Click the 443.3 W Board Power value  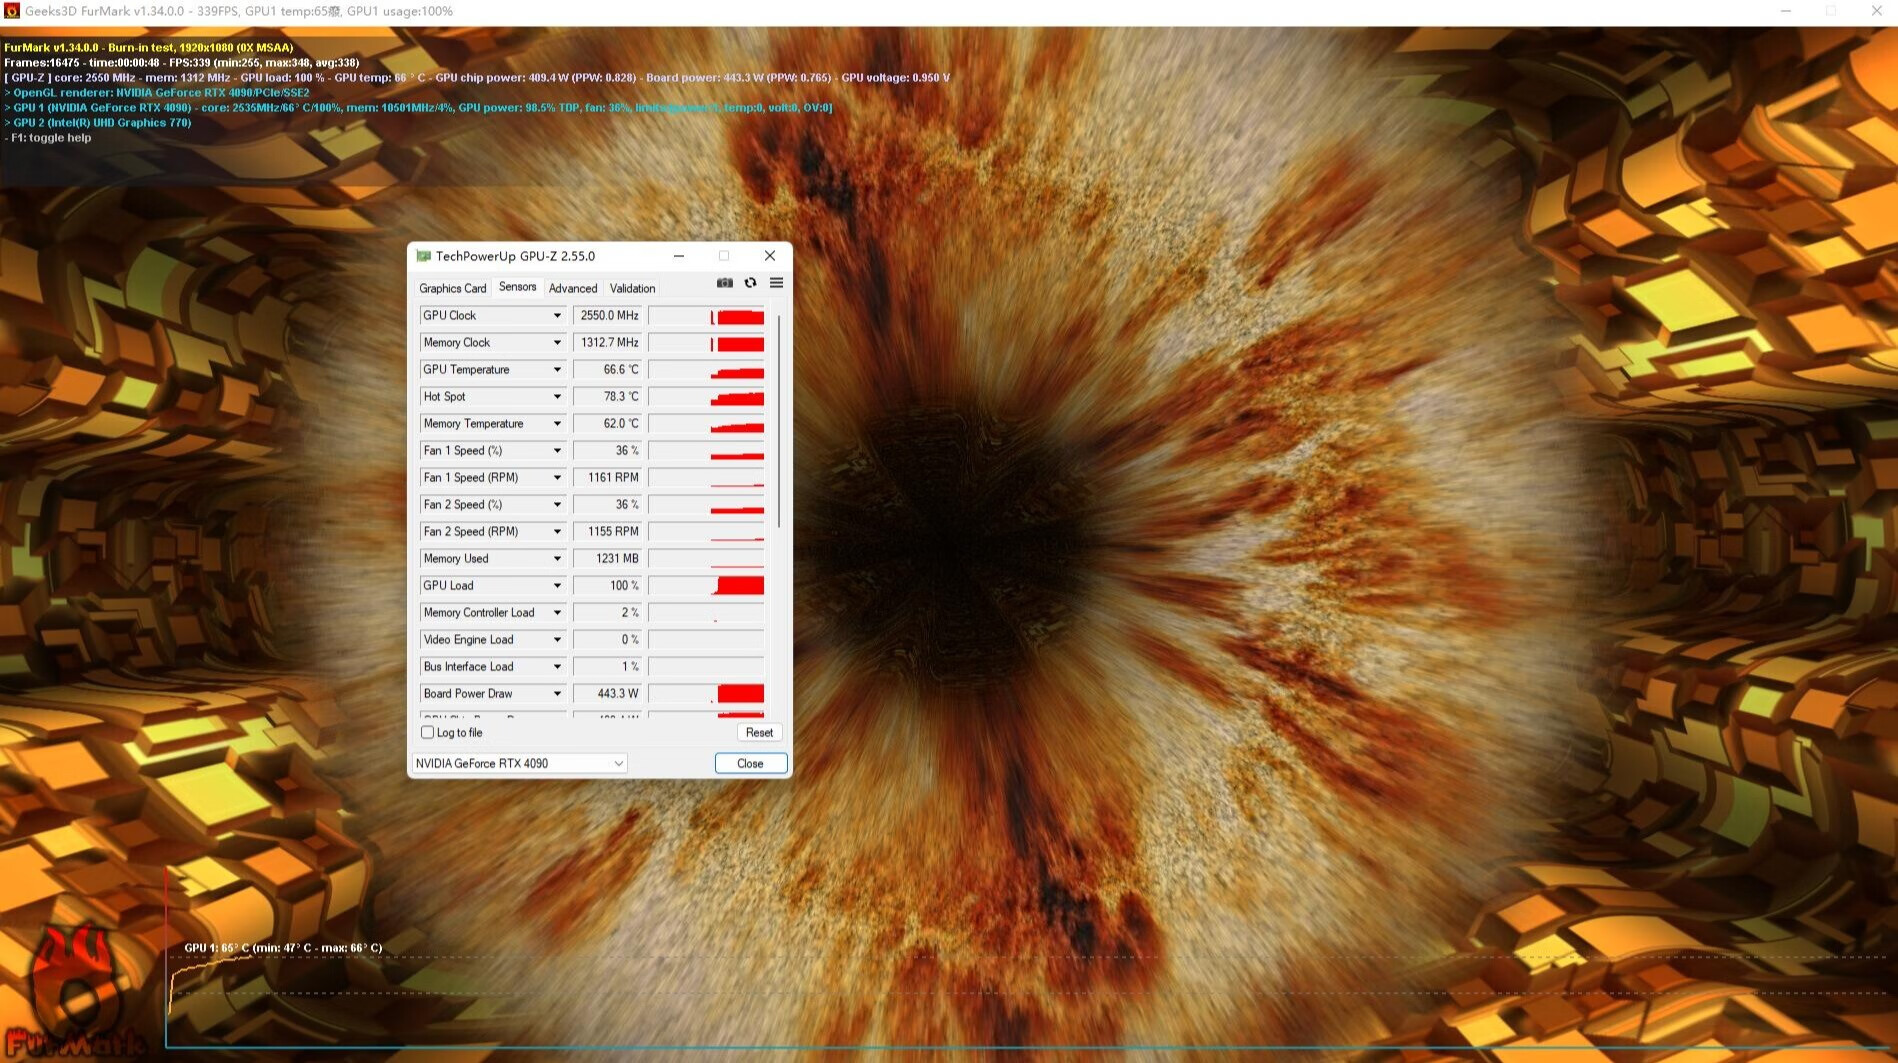(x=607, y=694)
